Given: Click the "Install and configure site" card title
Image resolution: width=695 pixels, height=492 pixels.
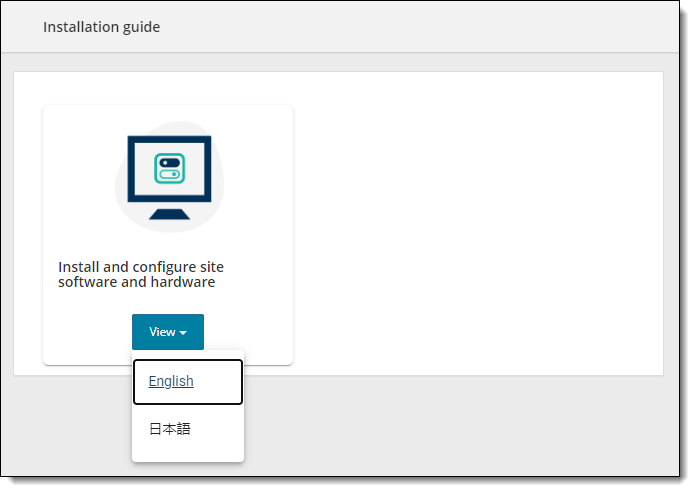Looking at the screenshot, I should click(x=141, y=267).
